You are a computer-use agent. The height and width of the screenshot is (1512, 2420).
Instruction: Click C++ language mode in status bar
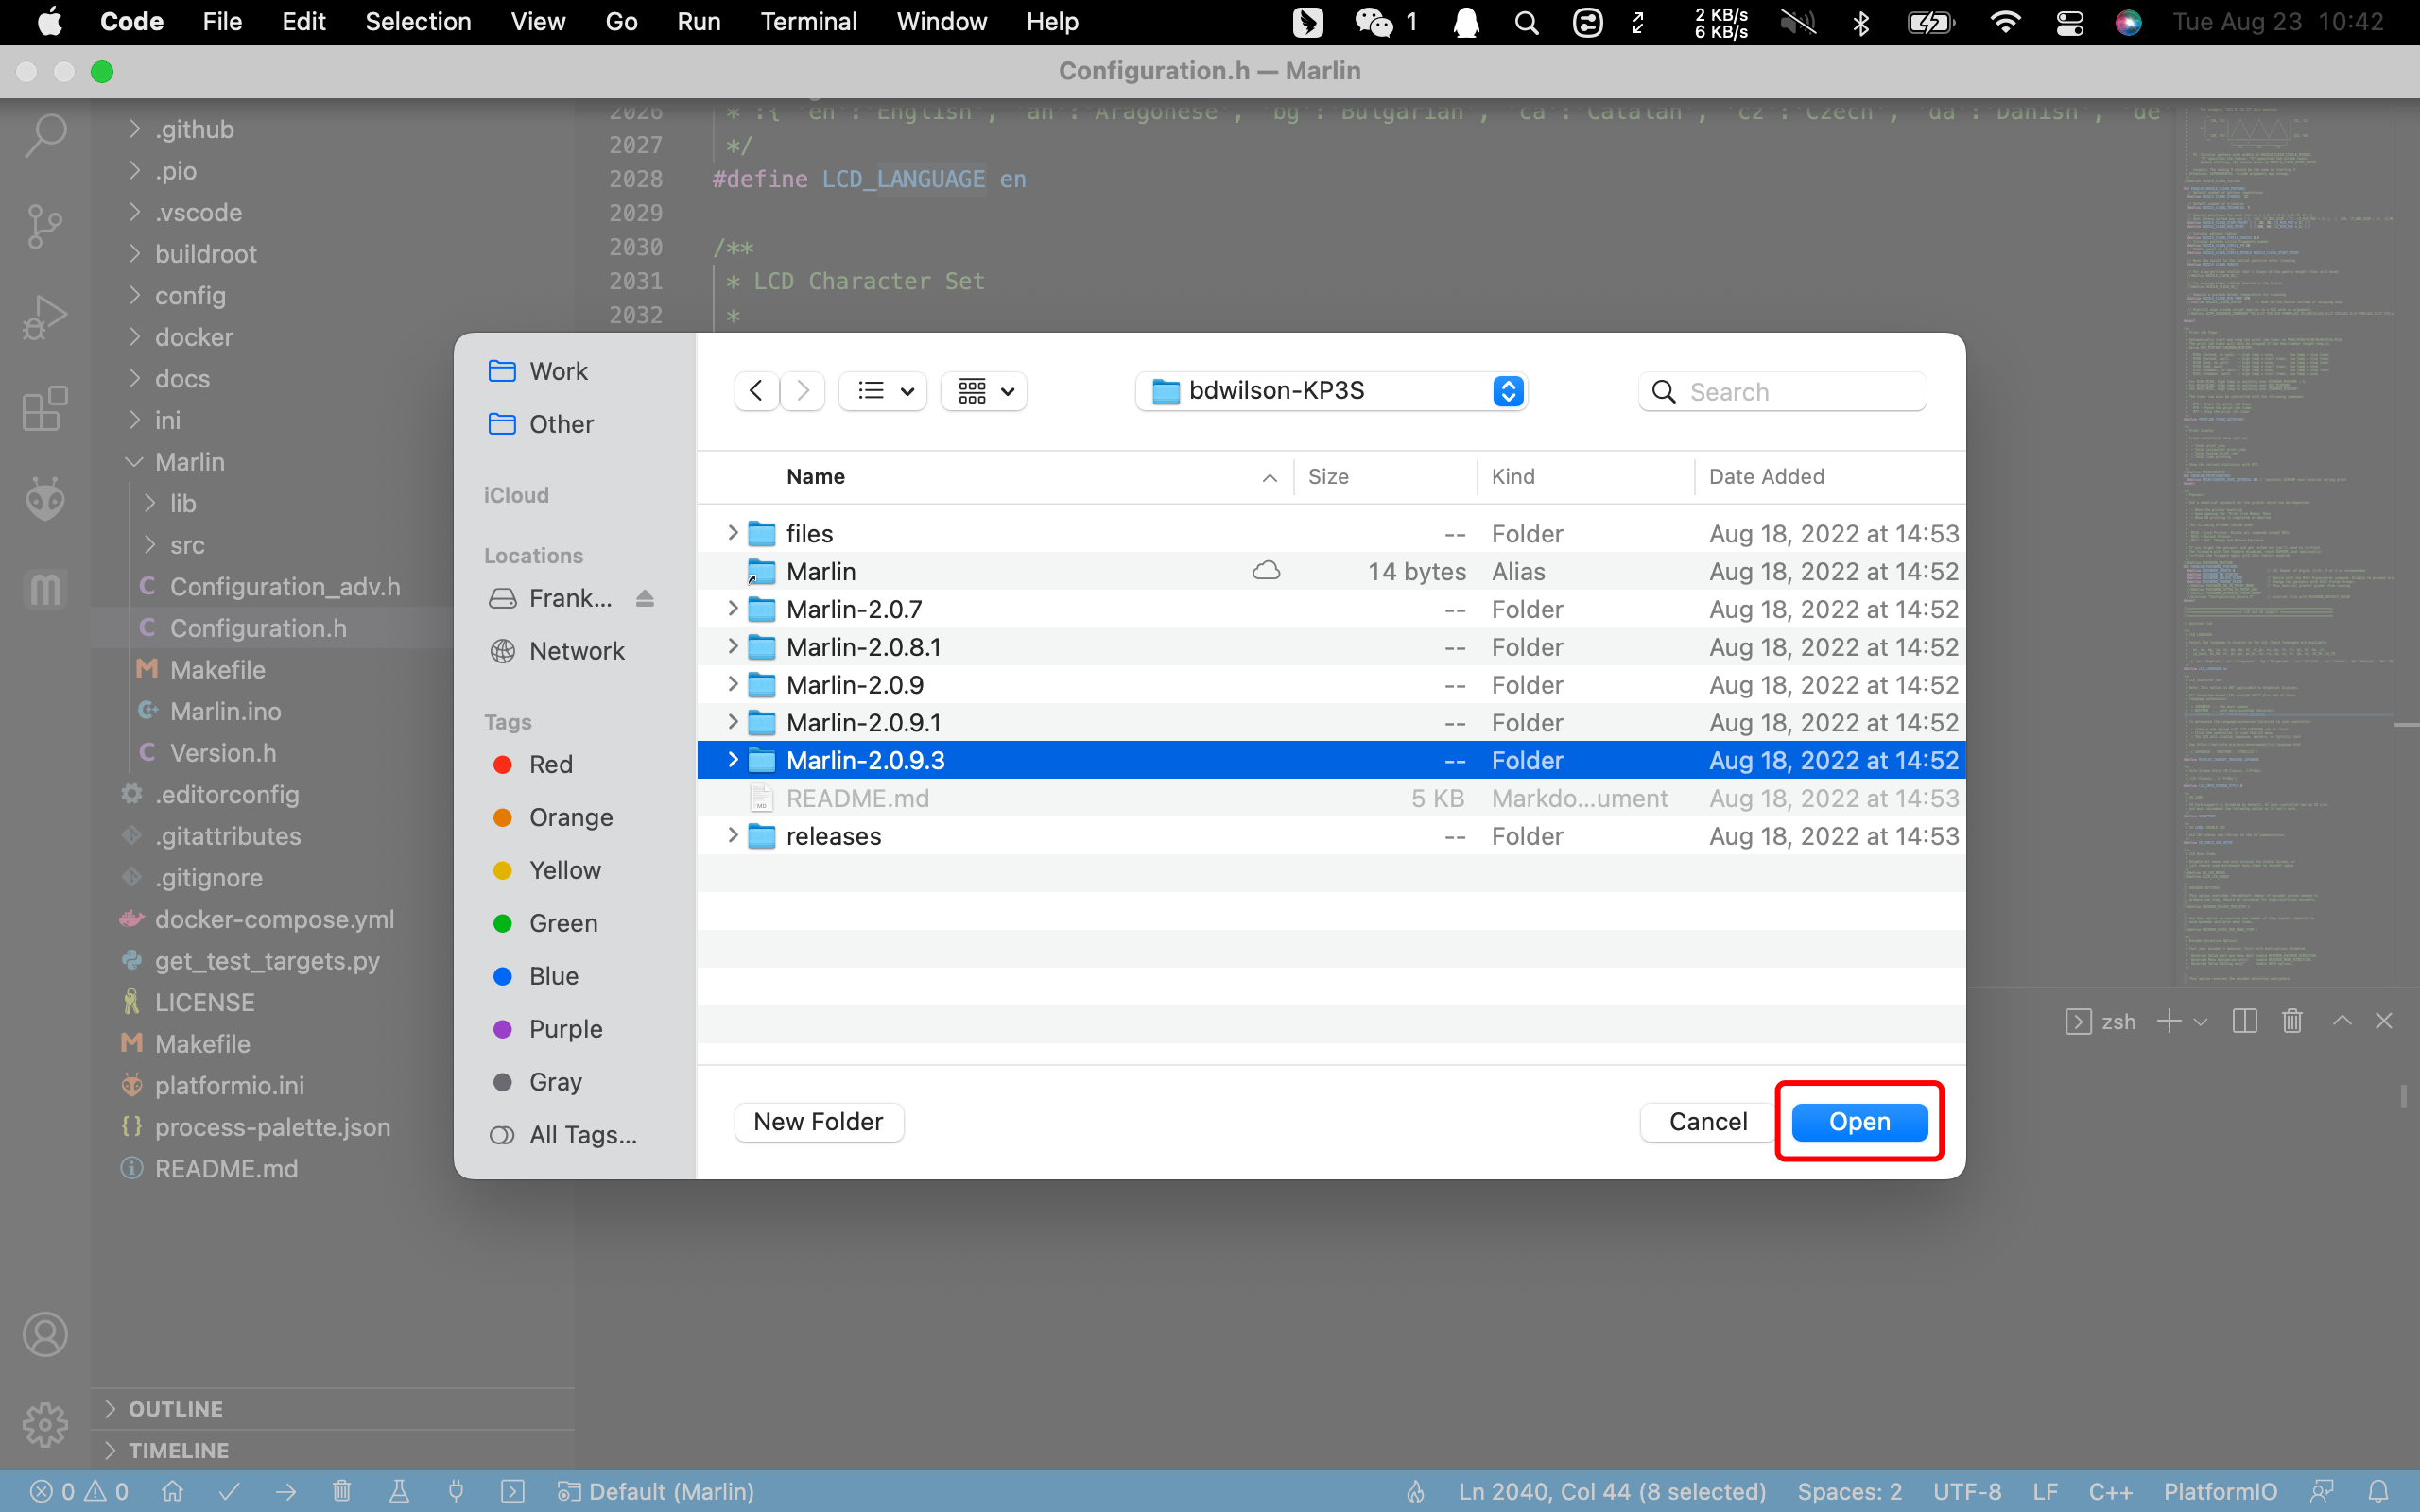pos(2110,1491)
